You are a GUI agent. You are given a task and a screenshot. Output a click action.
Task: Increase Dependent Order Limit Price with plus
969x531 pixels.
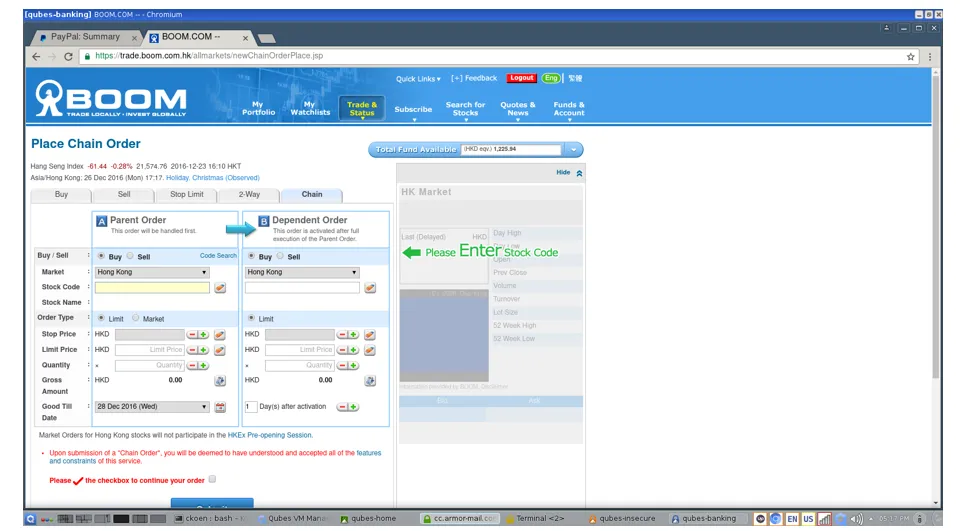(x=353, y=350)
